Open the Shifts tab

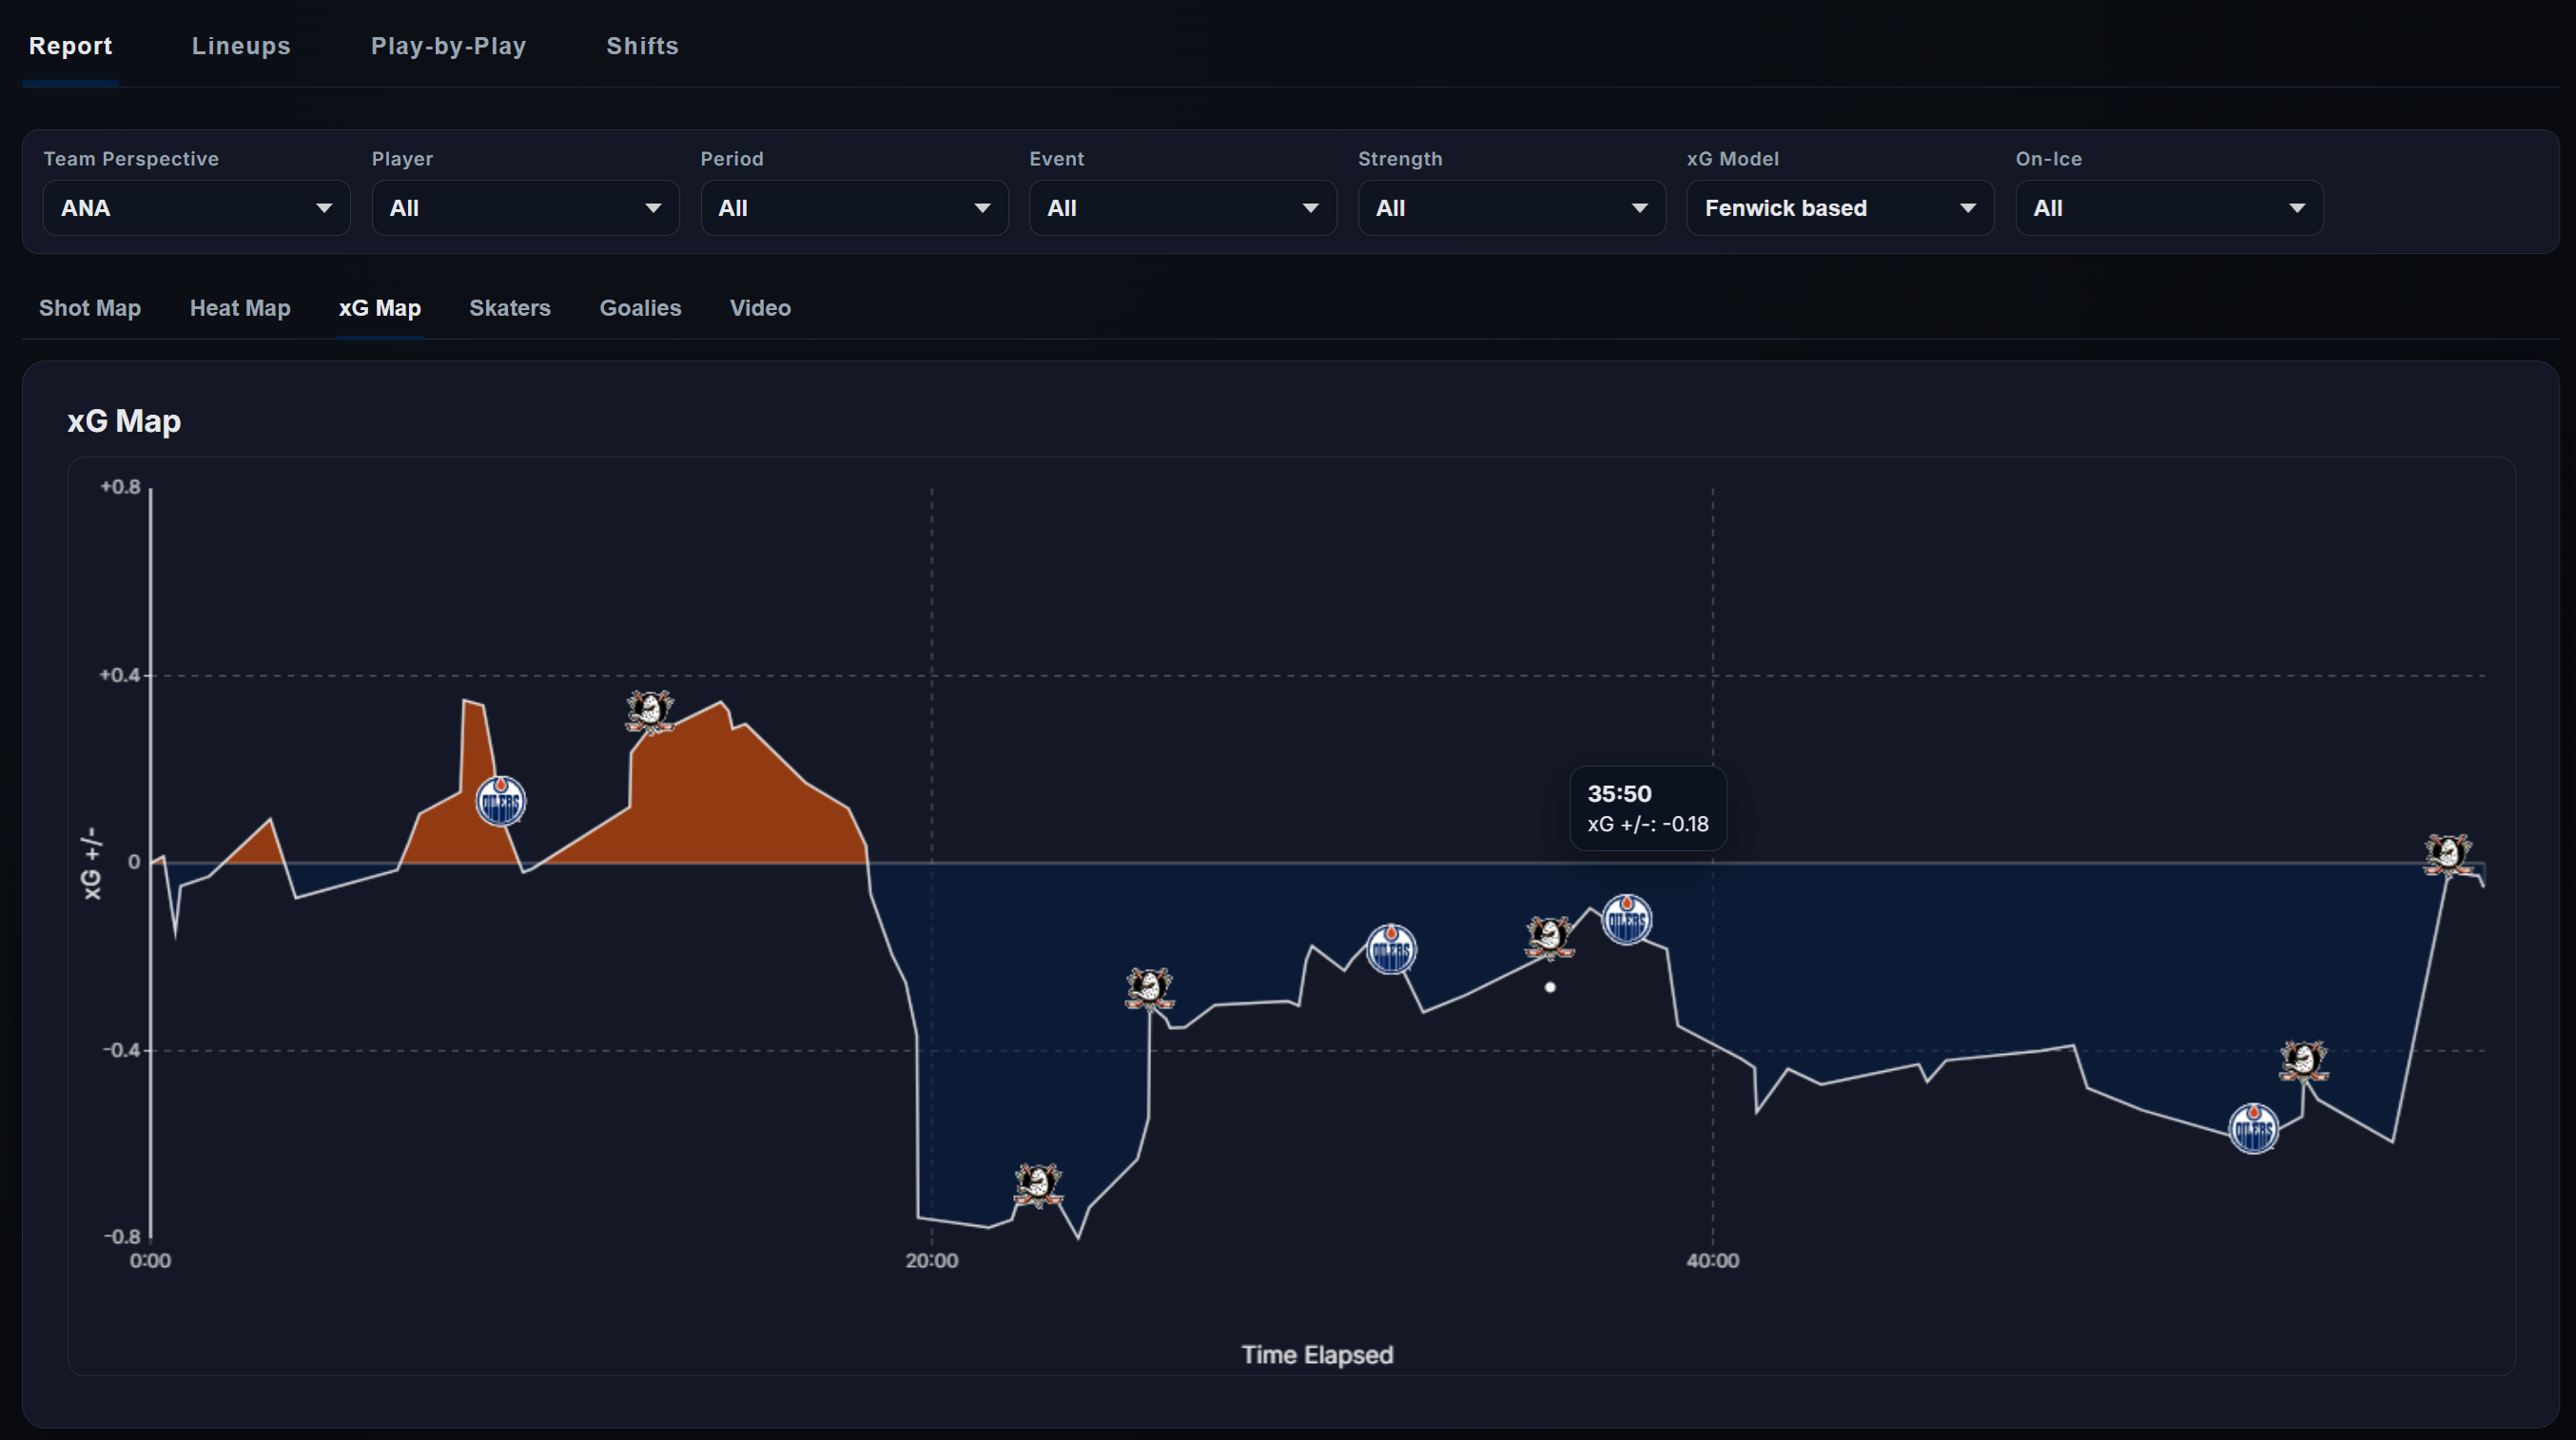pyautogui.click(x=642, y=46)
